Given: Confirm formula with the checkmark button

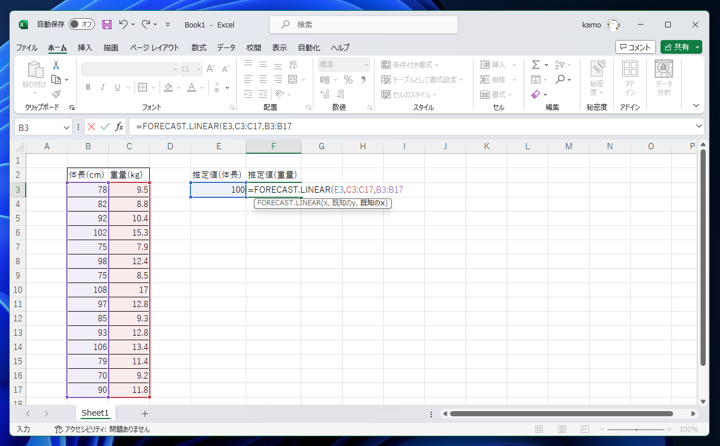Looking at the screenshot, I should (105, 127).
